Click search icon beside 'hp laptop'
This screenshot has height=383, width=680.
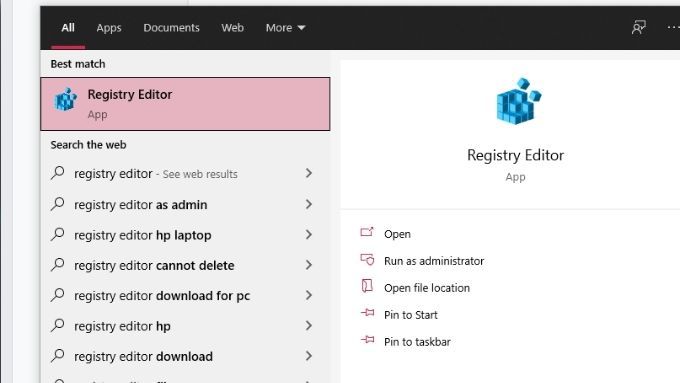click(57, 234)
